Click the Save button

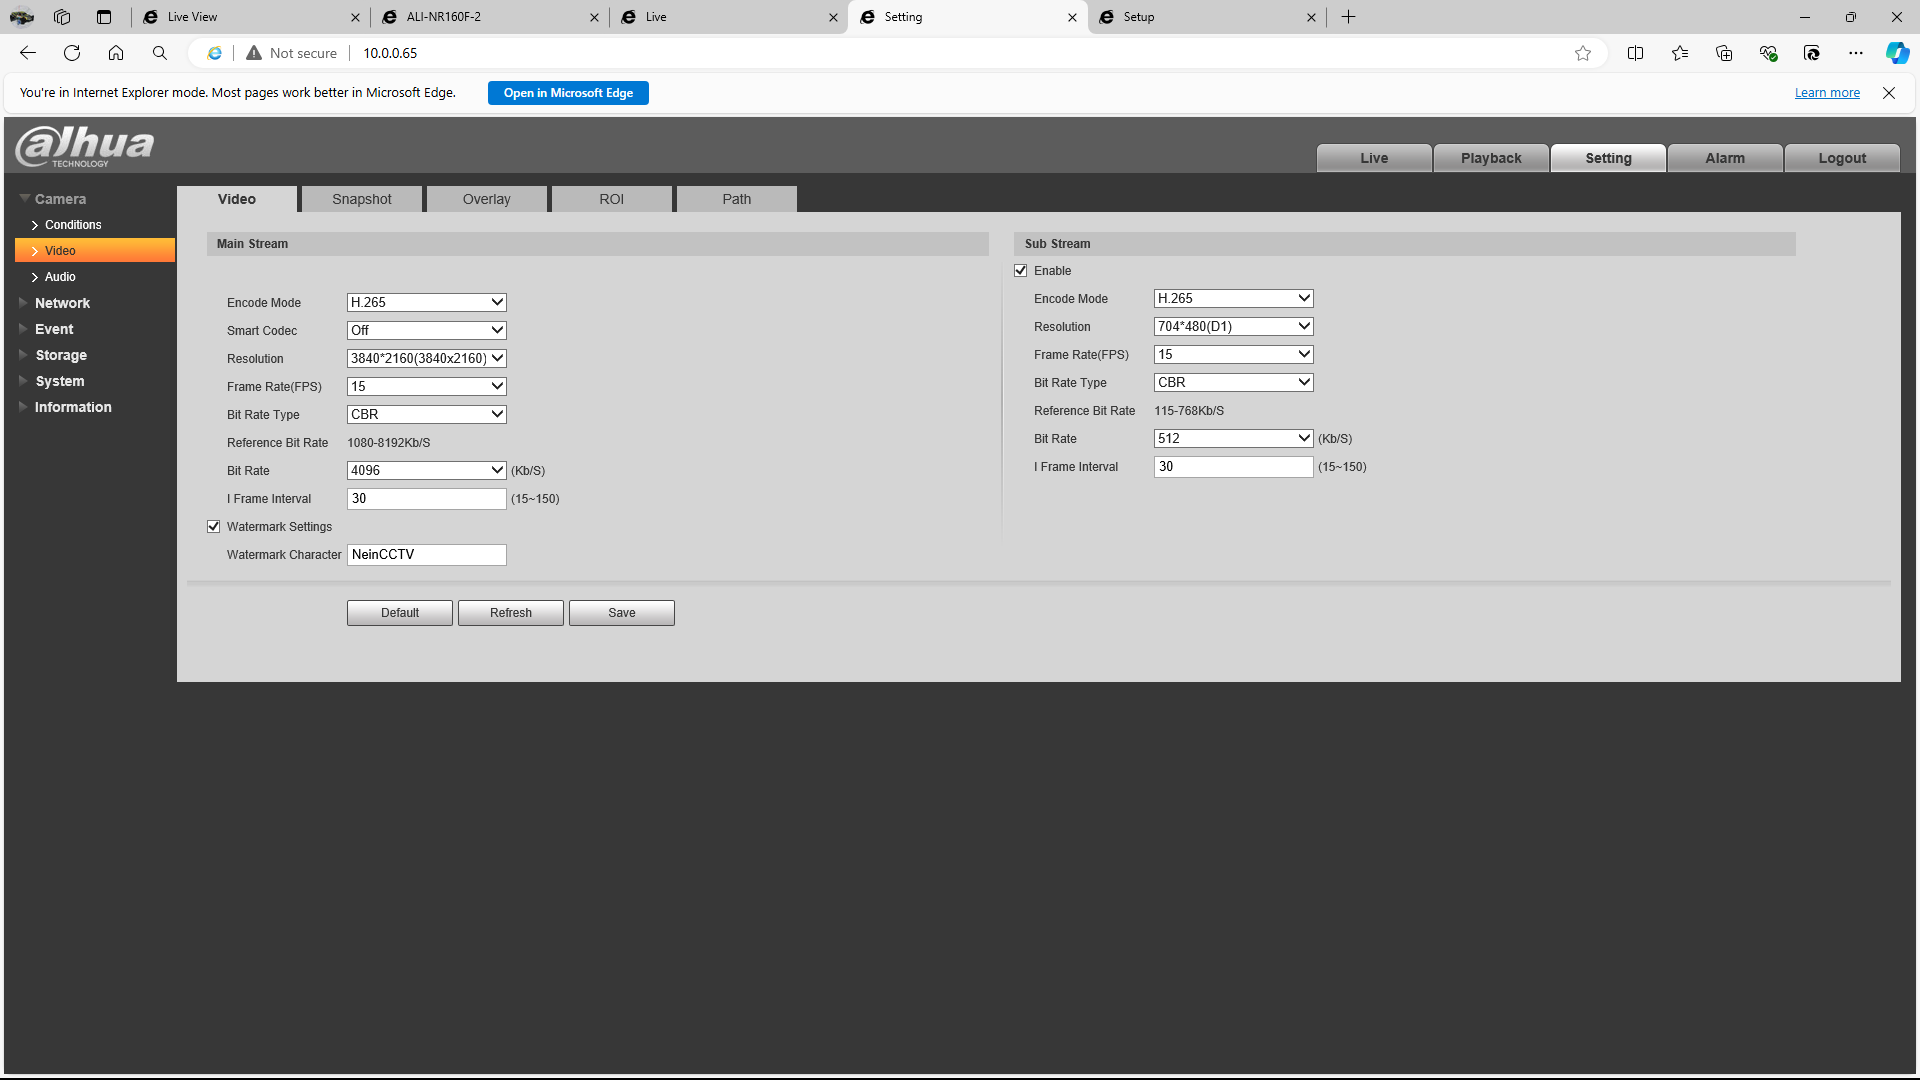[622, 613]
